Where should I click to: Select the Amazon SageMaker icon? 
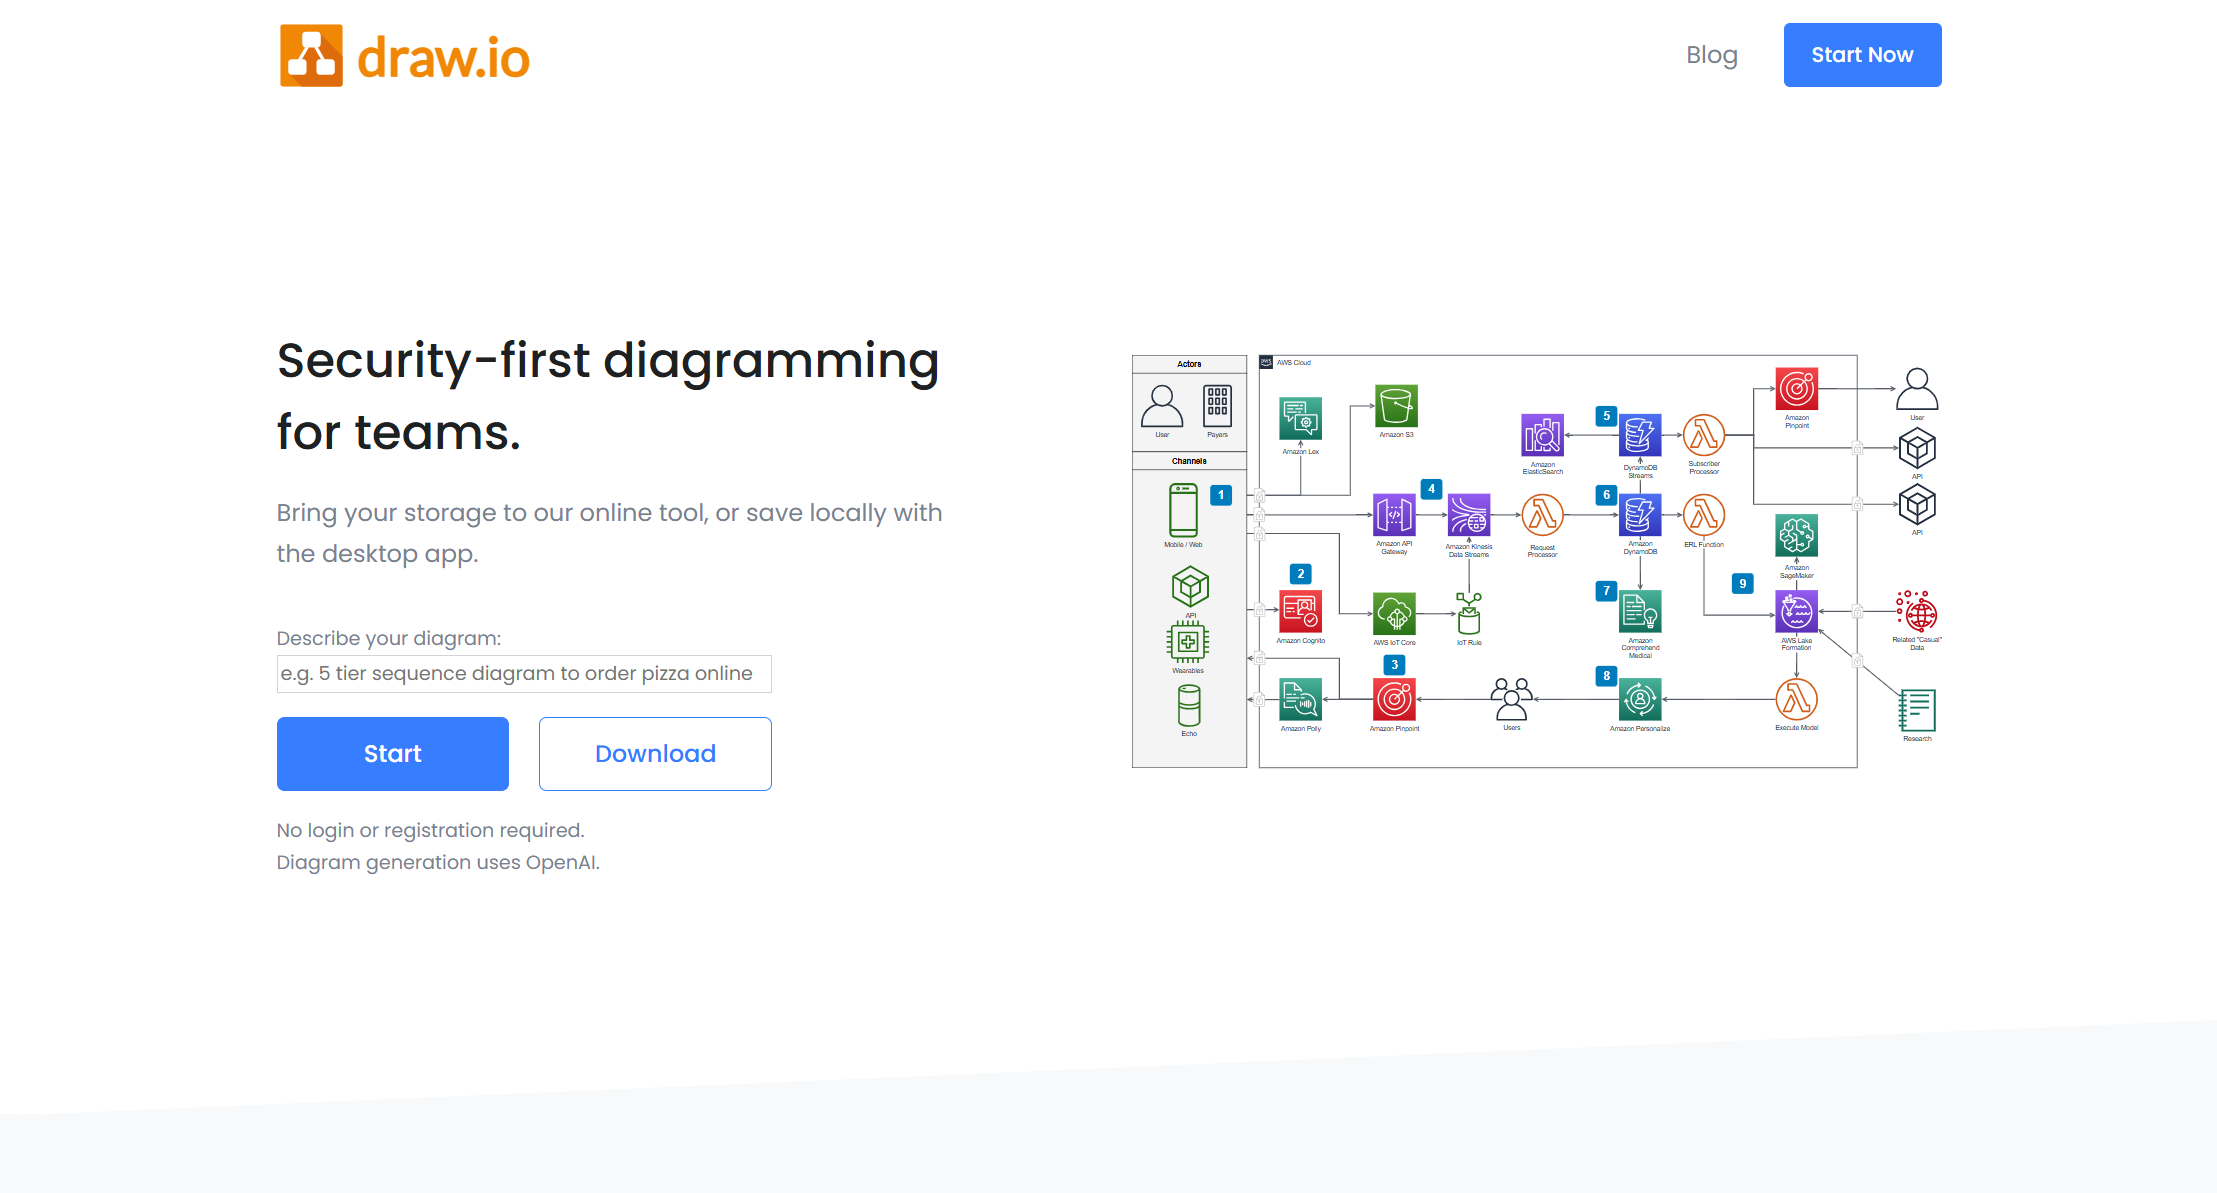pyautogui.click(x=1796, y=536)
